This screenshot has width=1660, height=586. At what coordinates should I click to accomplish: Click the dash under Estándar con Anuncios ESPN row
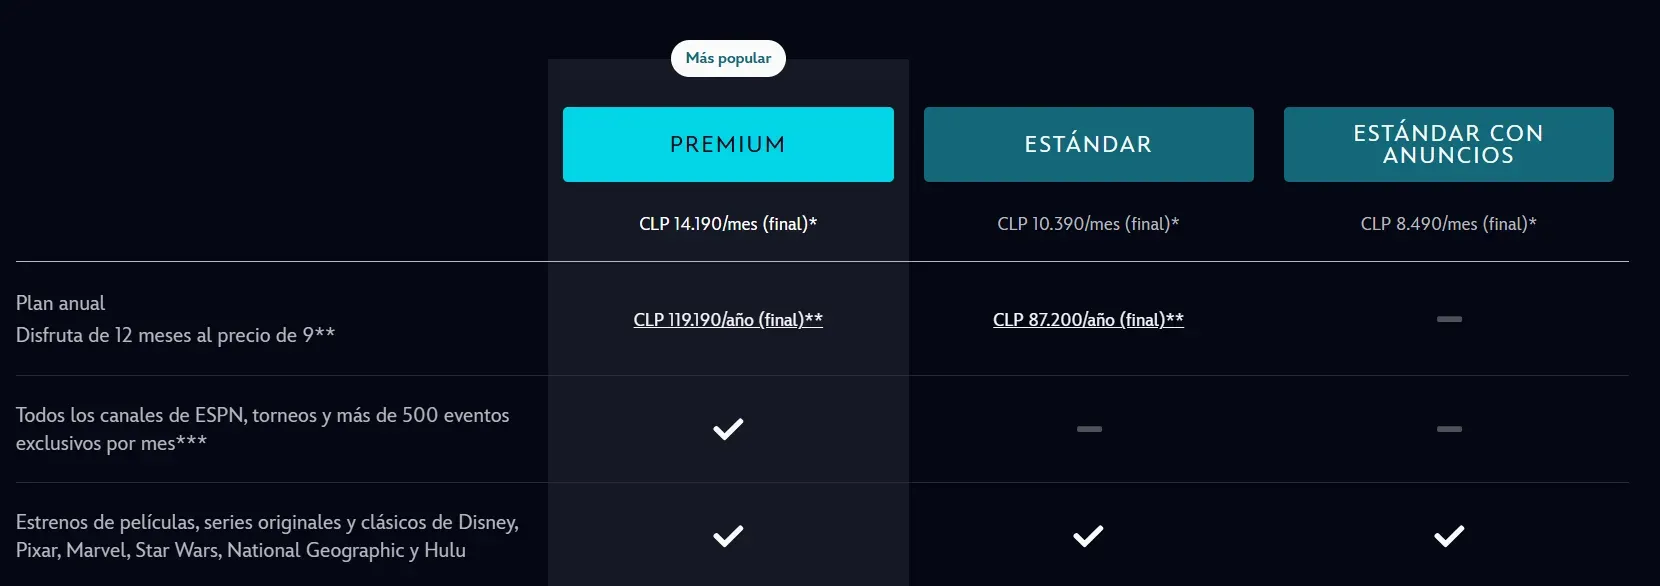(1448, 429)
